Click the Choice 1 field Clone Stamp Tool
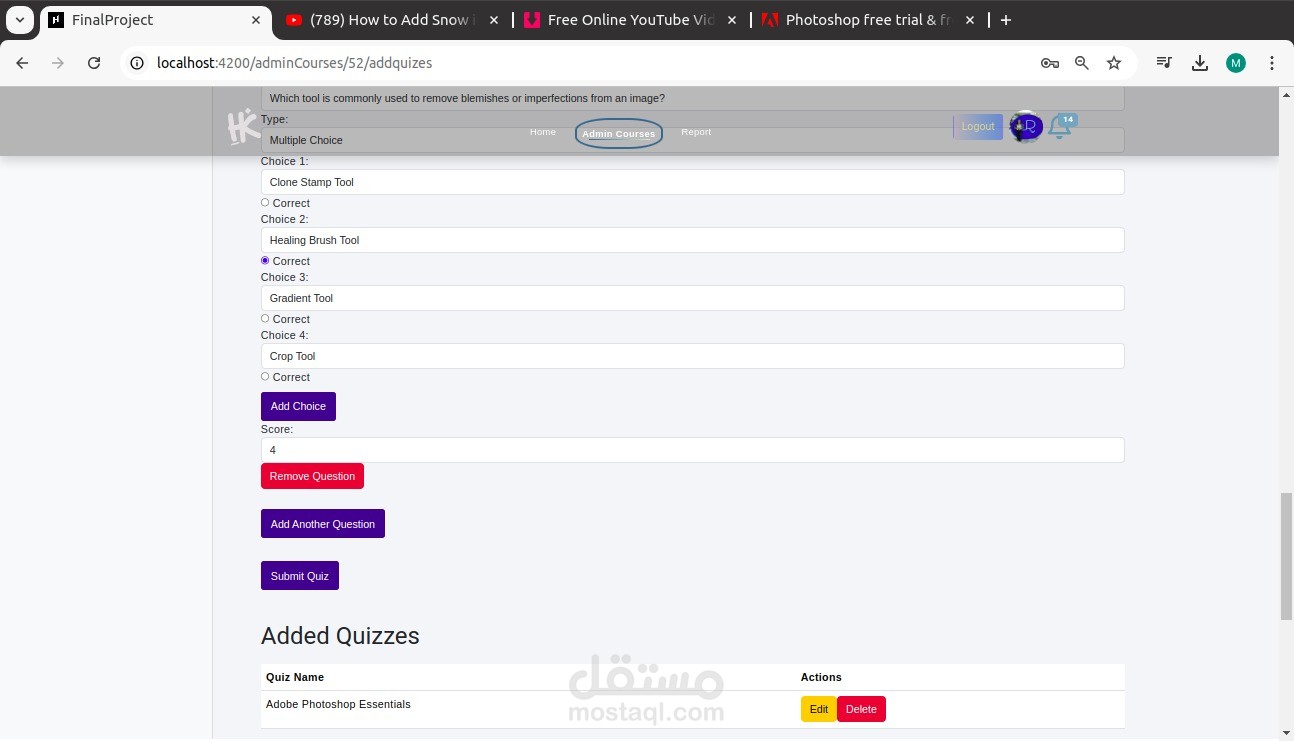 pyautogui.click(x=692, y=182)
